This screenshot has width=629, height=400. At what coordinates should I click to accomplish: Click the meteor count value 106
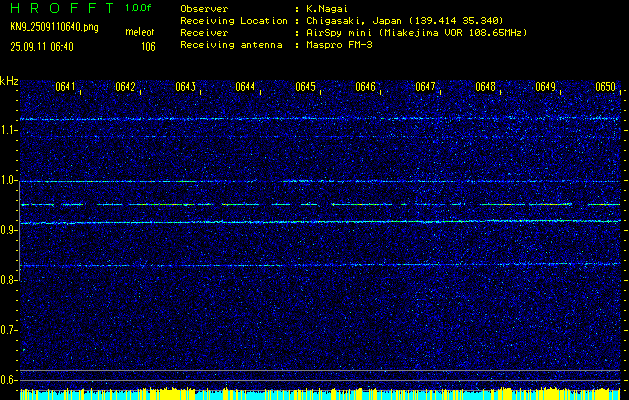click(x=148, y=47)
